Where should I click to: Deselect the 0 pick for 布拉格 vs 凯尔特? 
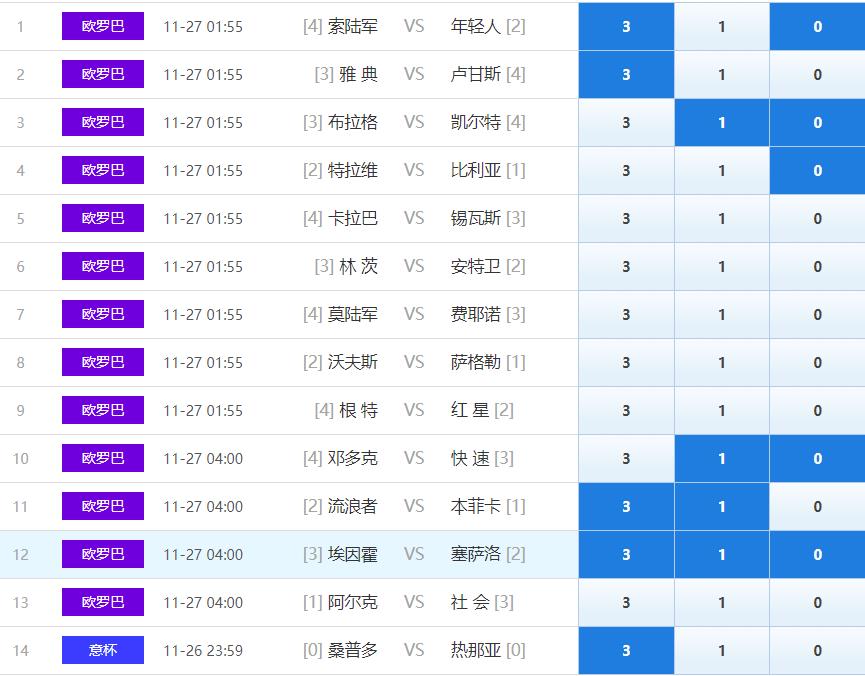click(x=818, y=123)
